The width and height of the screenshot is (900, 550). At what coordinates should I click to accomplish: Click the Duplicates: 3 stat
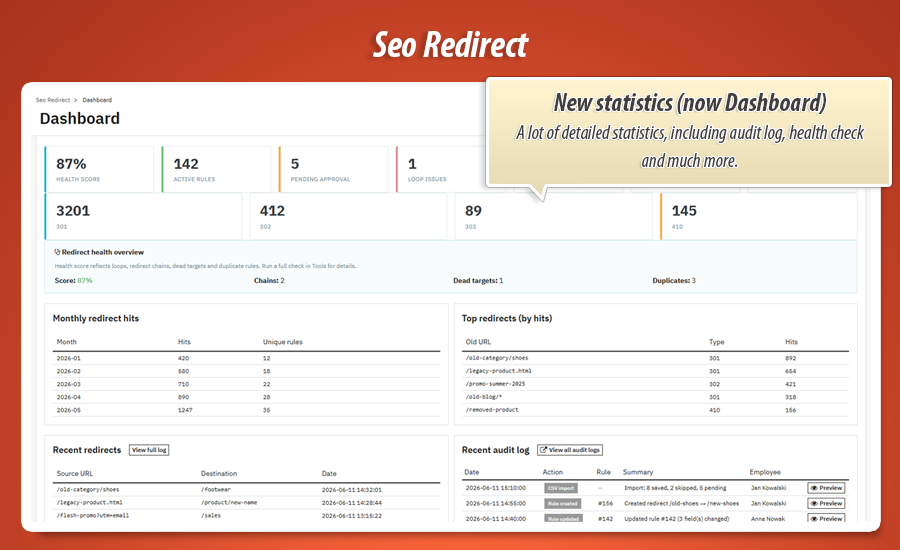click(674, 281)
